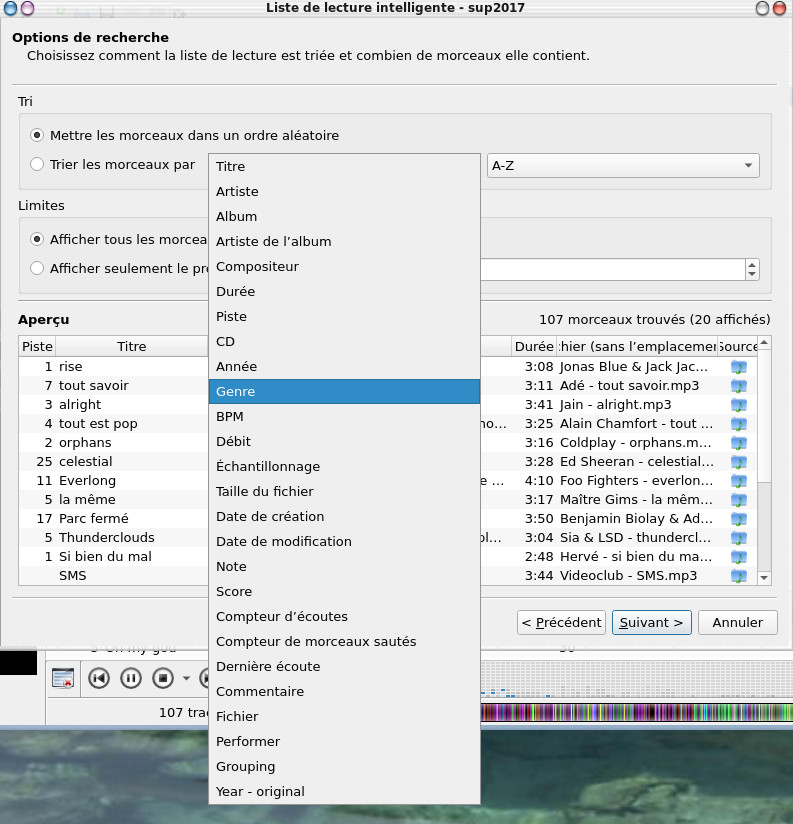Select the 'rise' track row

click(114, 366)
